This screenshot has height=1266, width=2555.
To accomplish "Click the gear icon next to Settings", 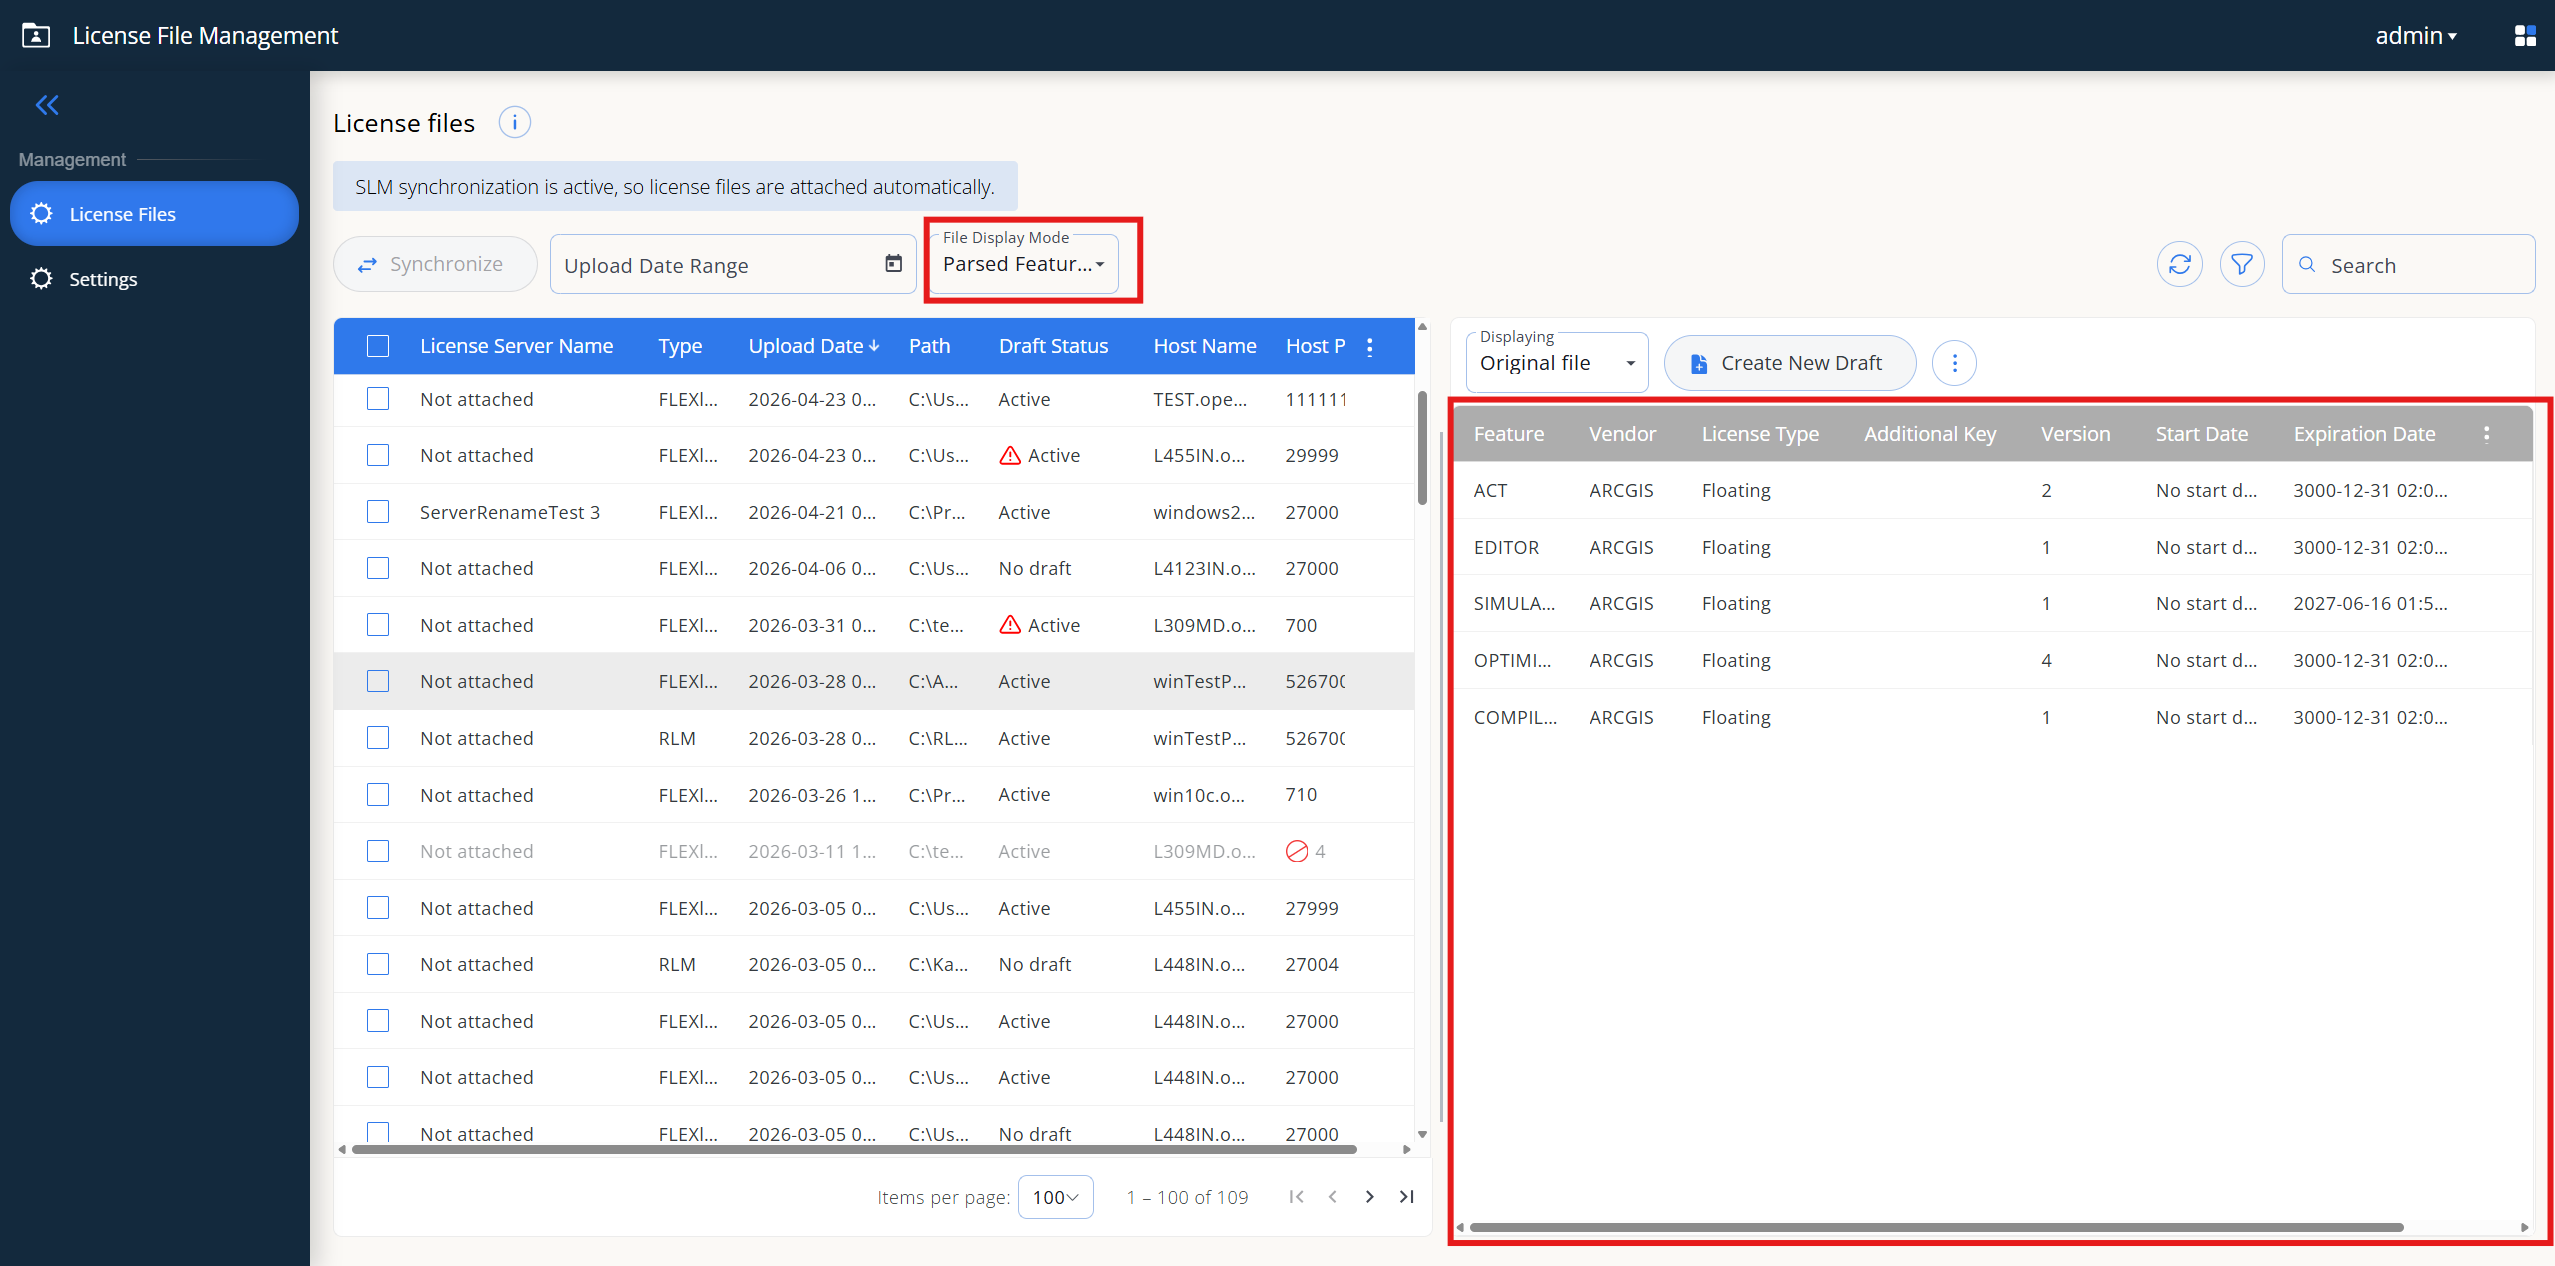I will click(41, 279).
